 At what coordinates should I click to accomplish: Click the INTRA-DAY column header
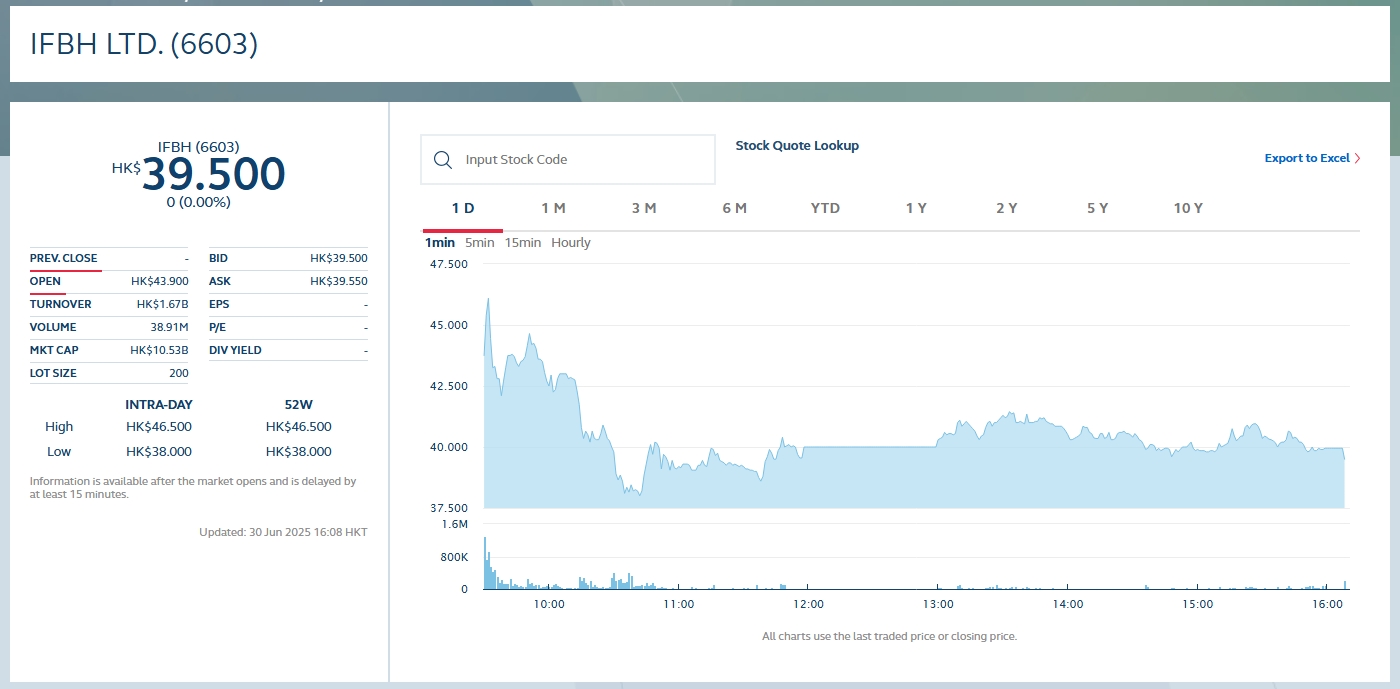pos(159,405)
